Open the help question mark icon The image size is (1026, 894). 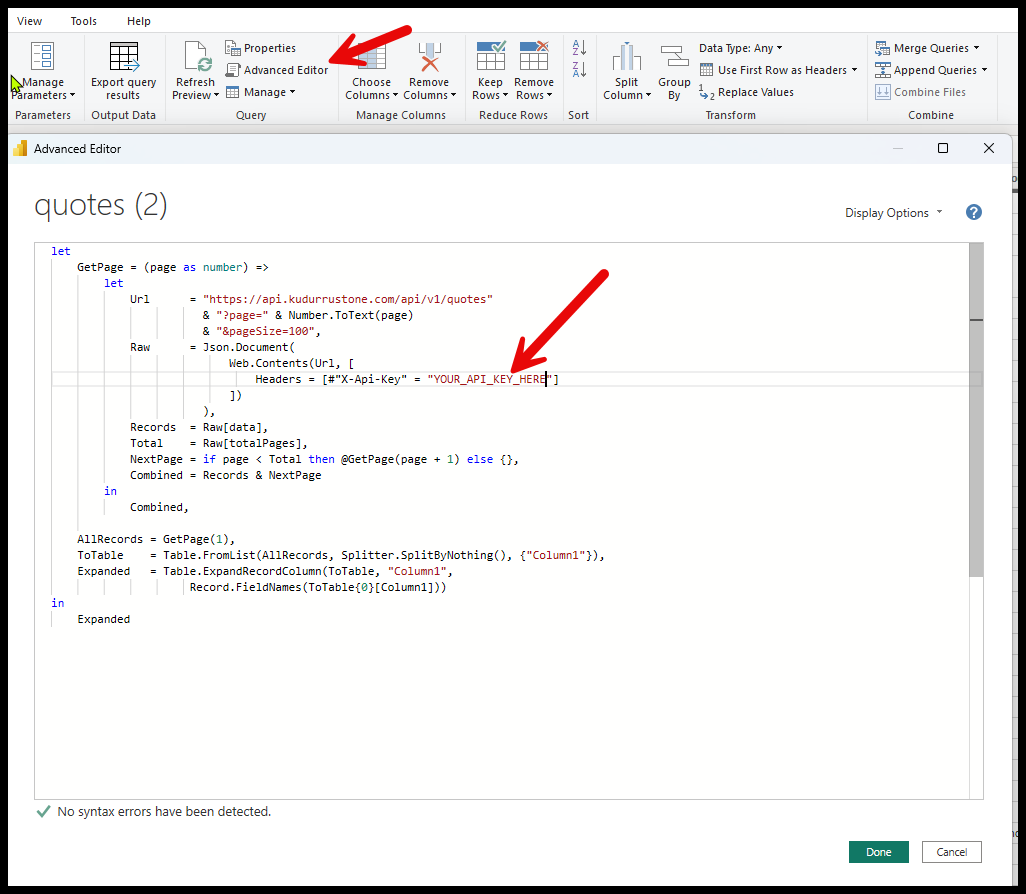click(x=974, y=212)
